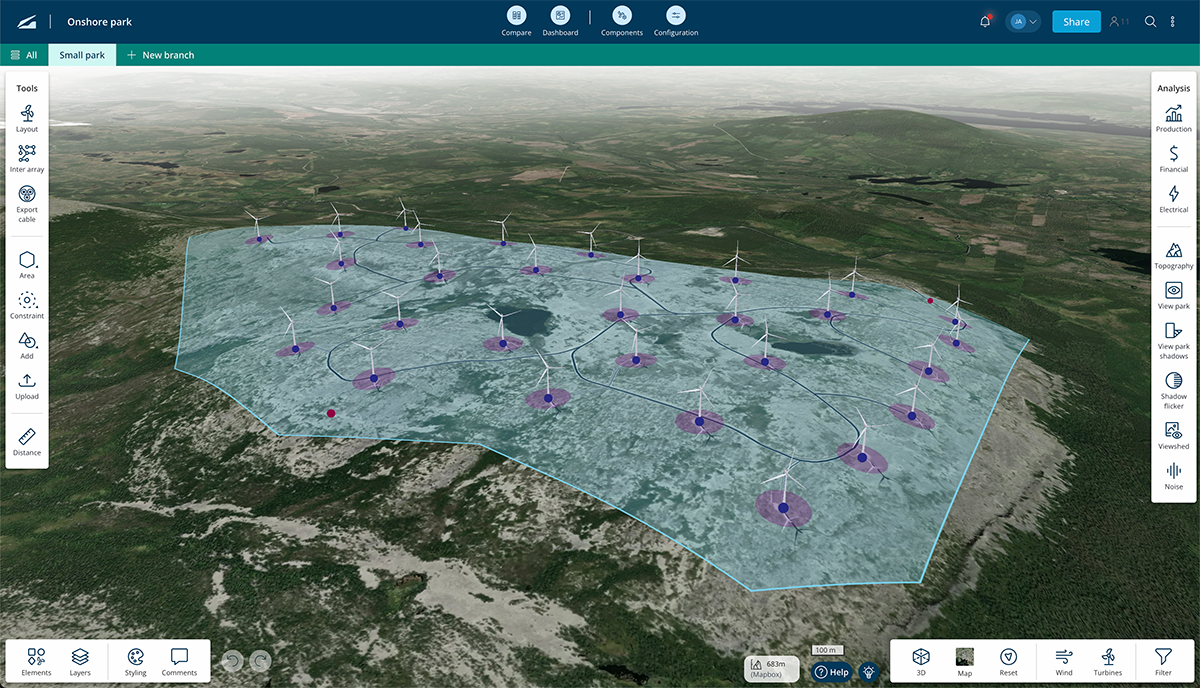
Task: Toggle the 3D view mode
Action: [x=920, y=660]
